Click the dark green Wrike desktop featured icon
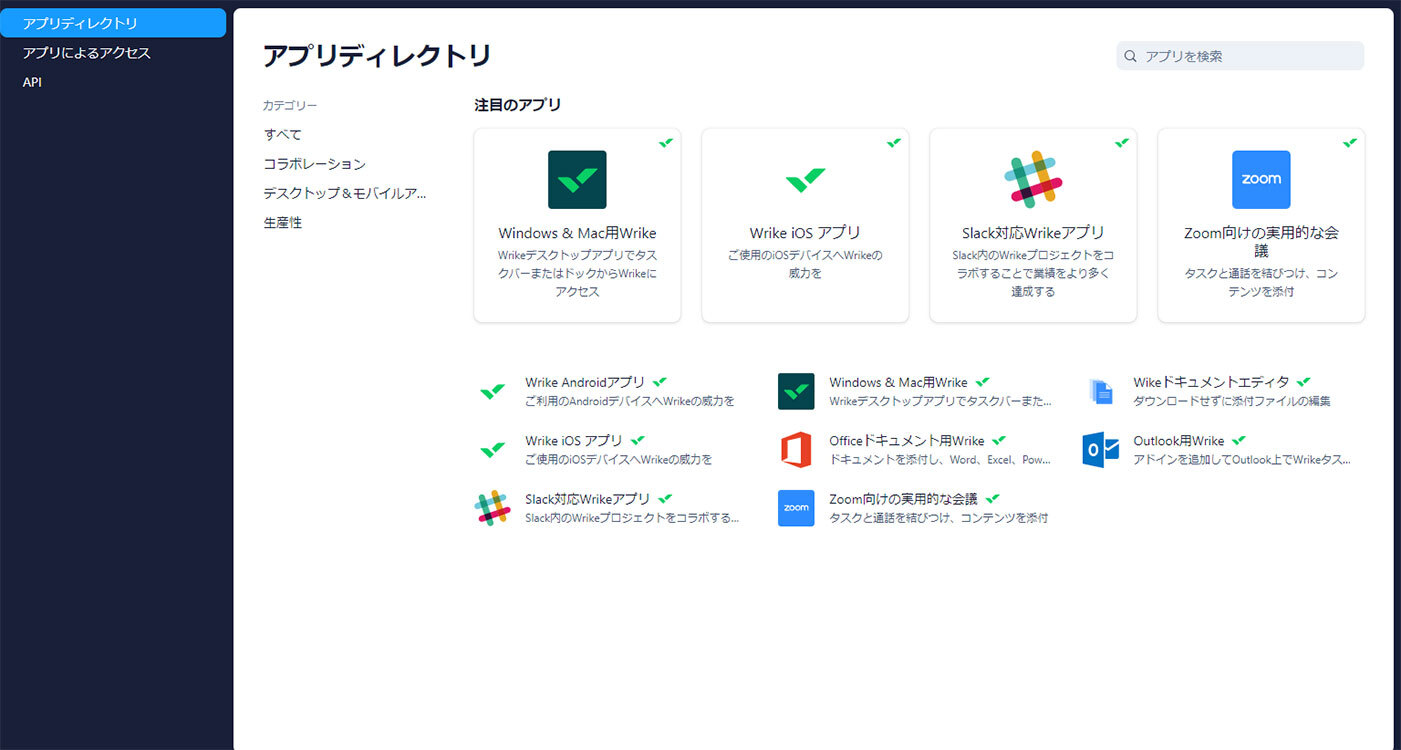 (577, 180)
